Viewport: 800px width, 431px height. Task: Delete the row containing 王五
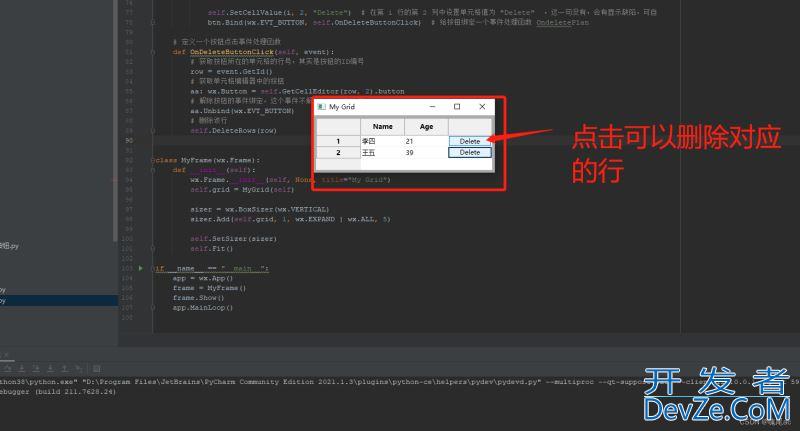(469, 153)
